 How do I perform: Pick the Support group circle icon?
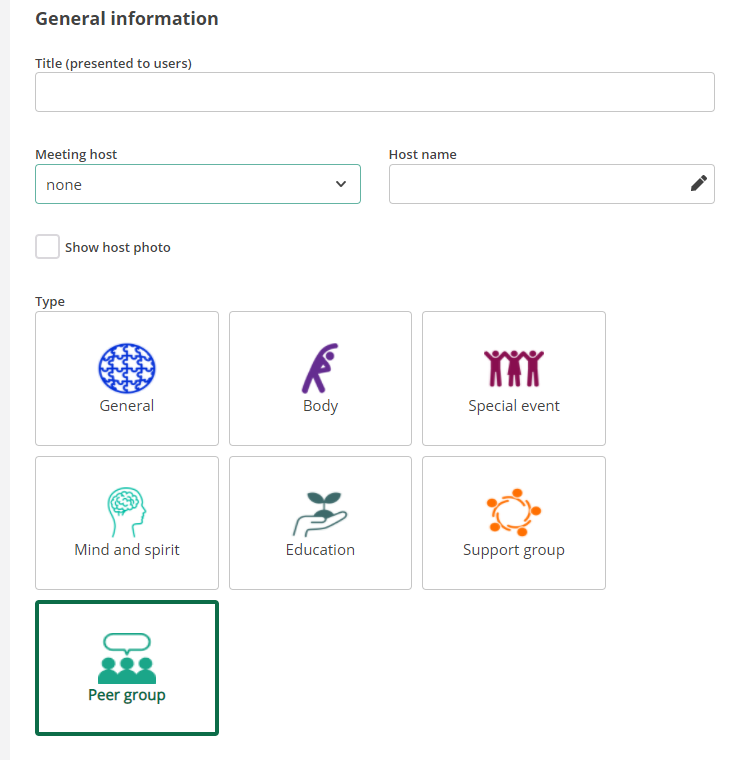click(x=514, y=512)
